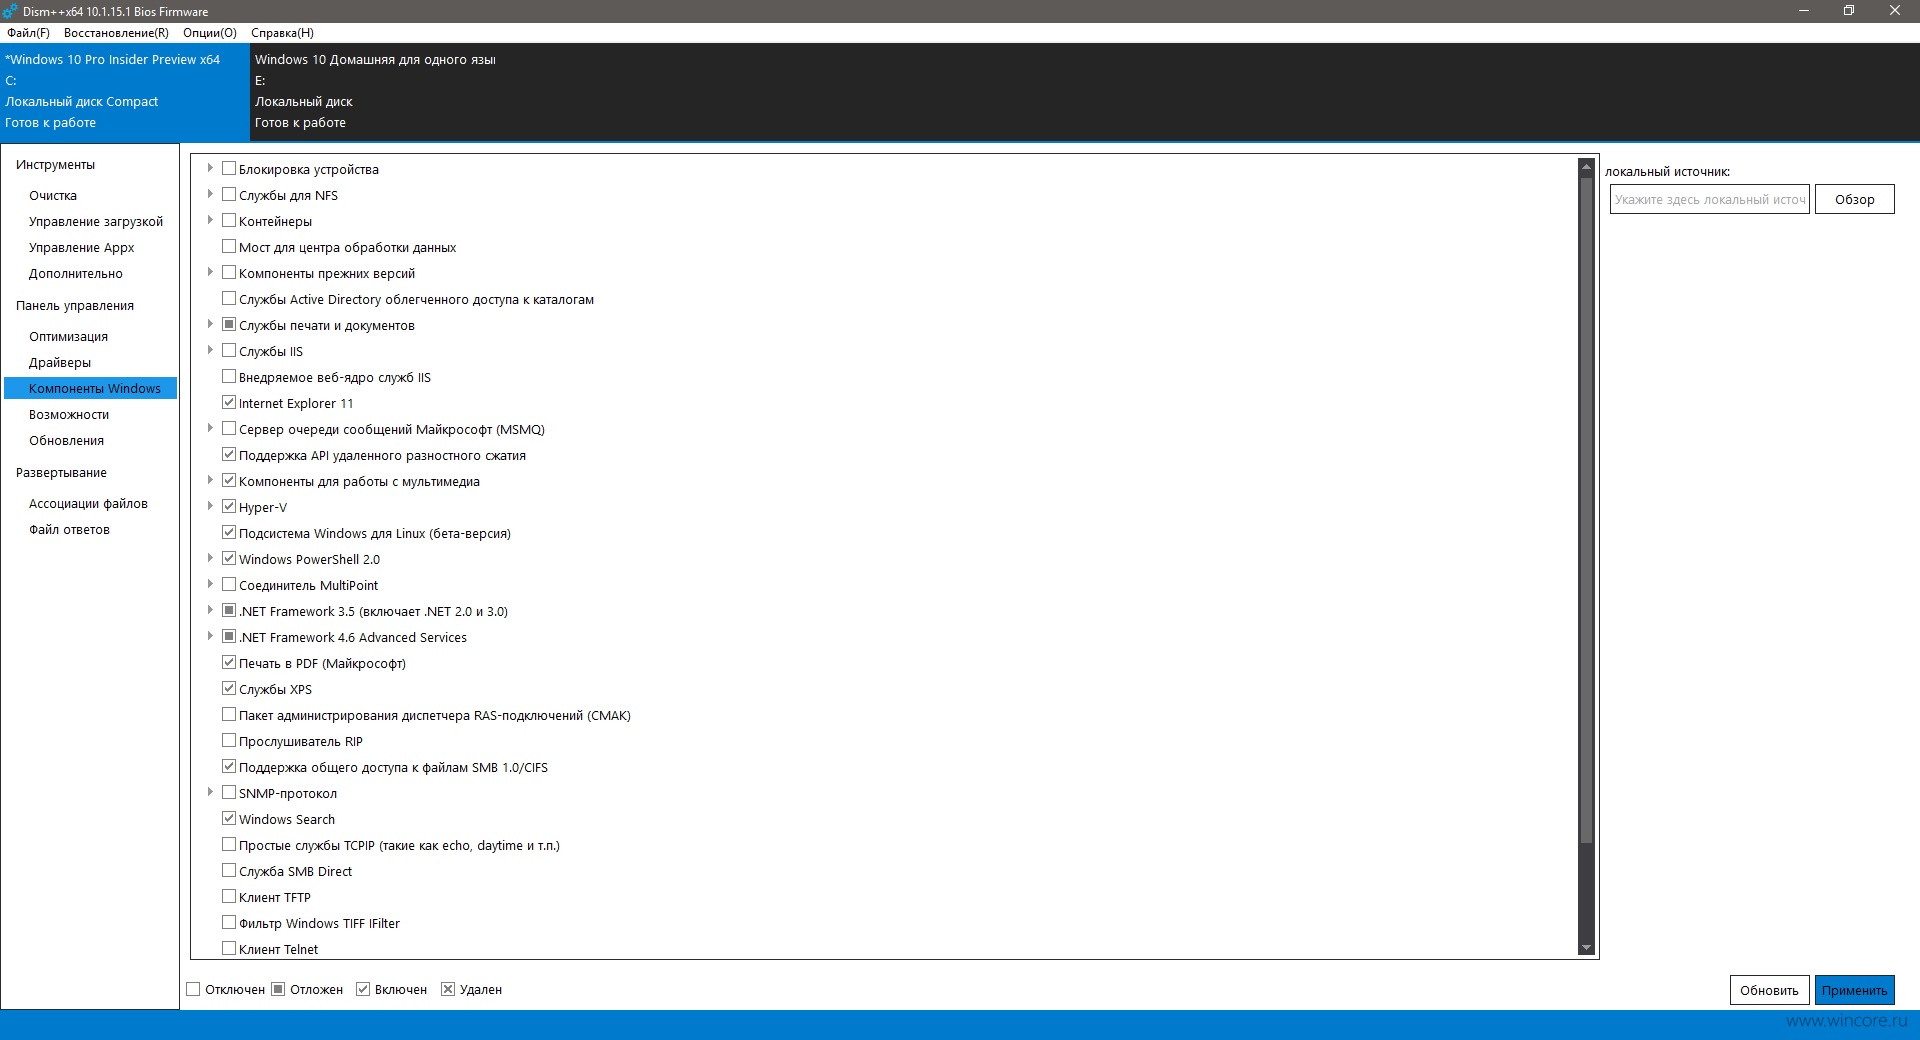This screenshot has width=1920, height=1040.
Task: Check Фильтр Windows TIFF IFilter checkbox
Action: (x=229, y=922)
